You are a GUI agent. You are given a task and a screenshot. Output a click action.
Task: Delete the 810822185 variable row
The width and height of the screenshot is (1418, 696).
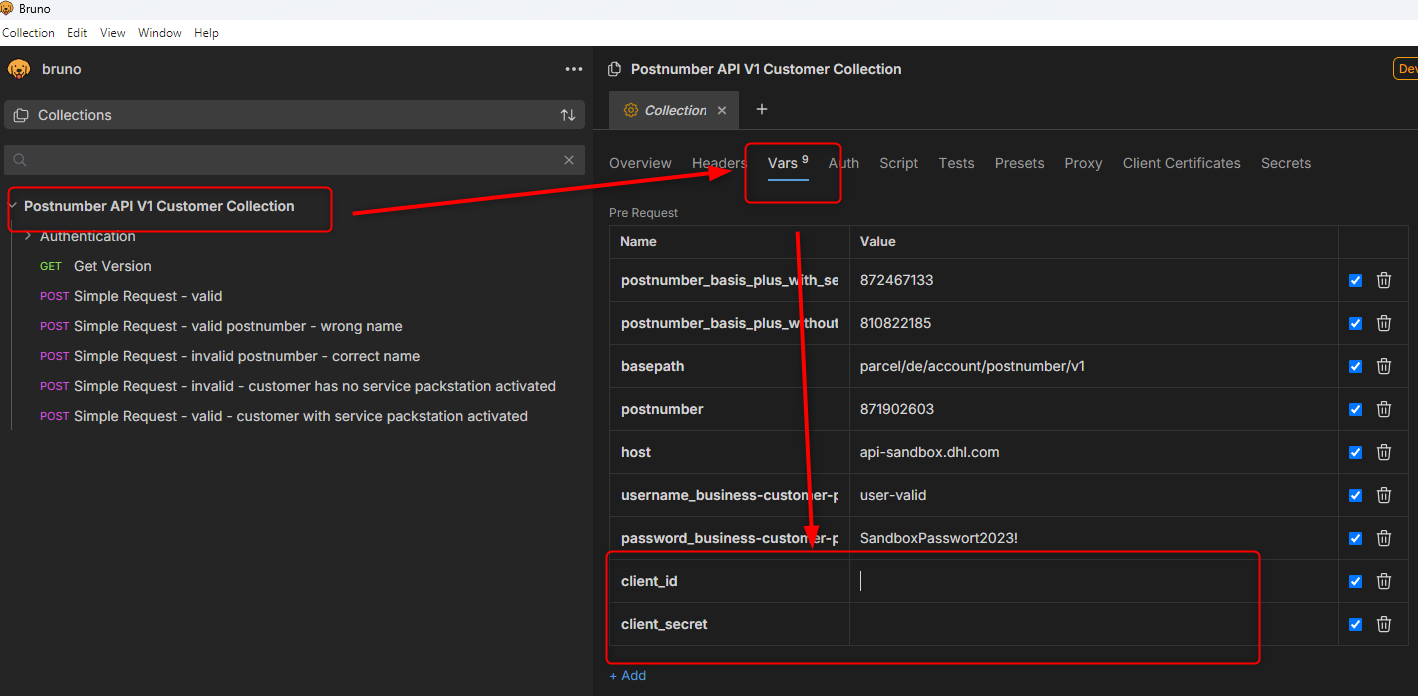coord(1384,323)
